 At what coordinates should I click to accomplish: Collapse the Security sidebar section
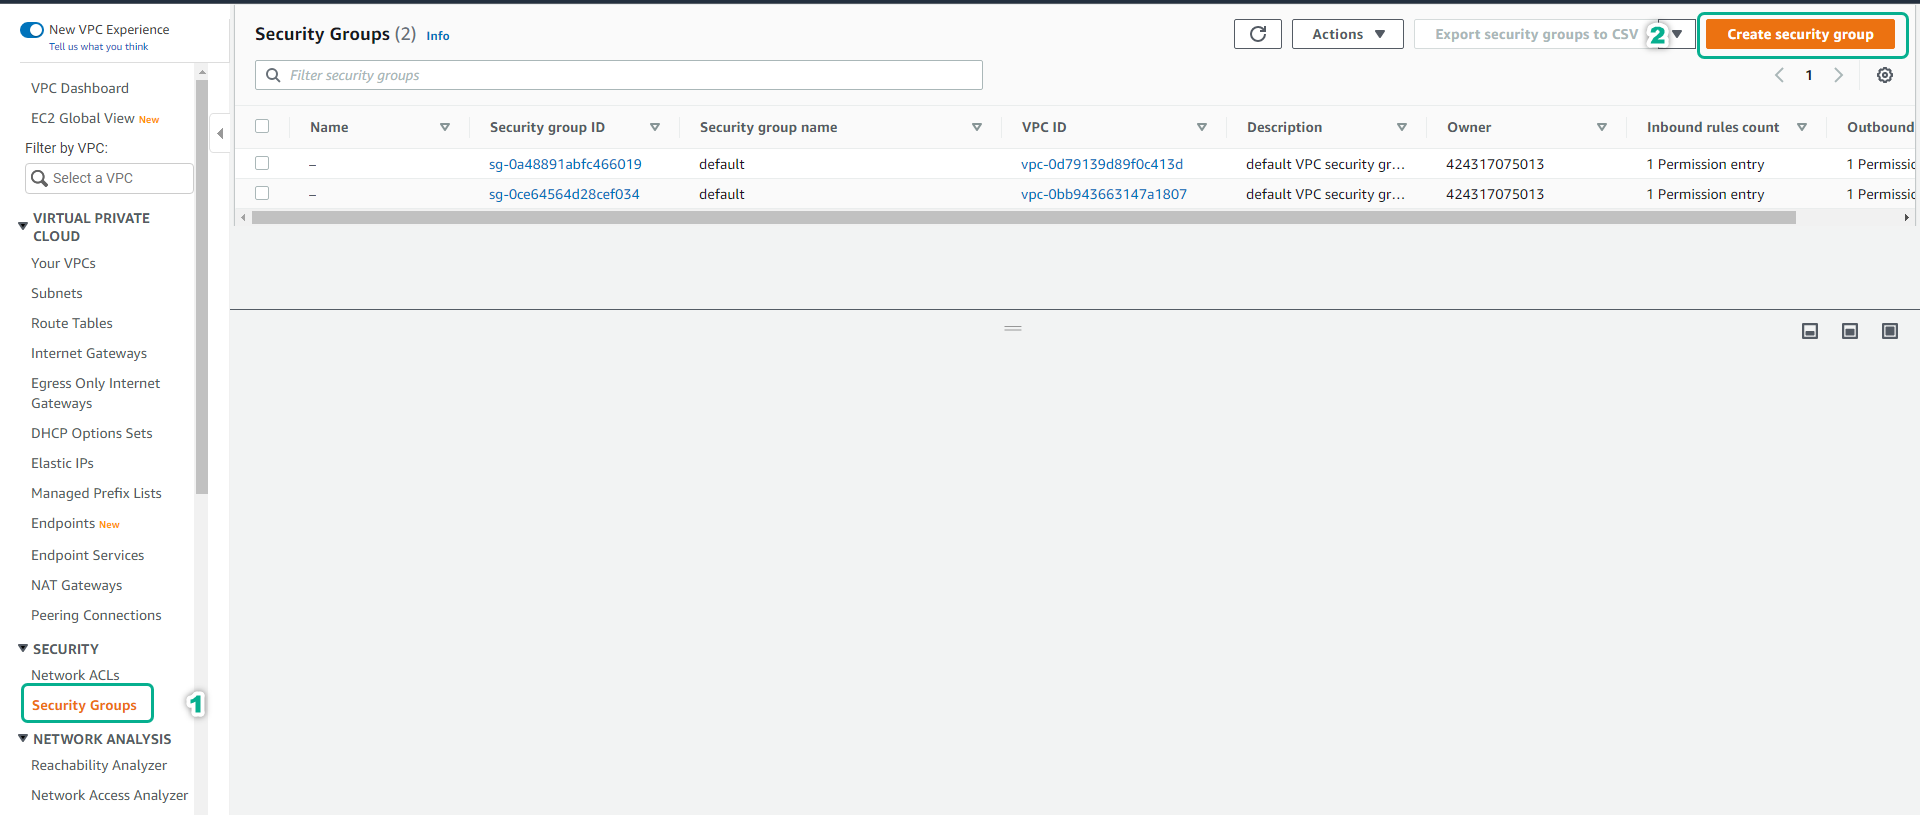(x=23, y=648)
